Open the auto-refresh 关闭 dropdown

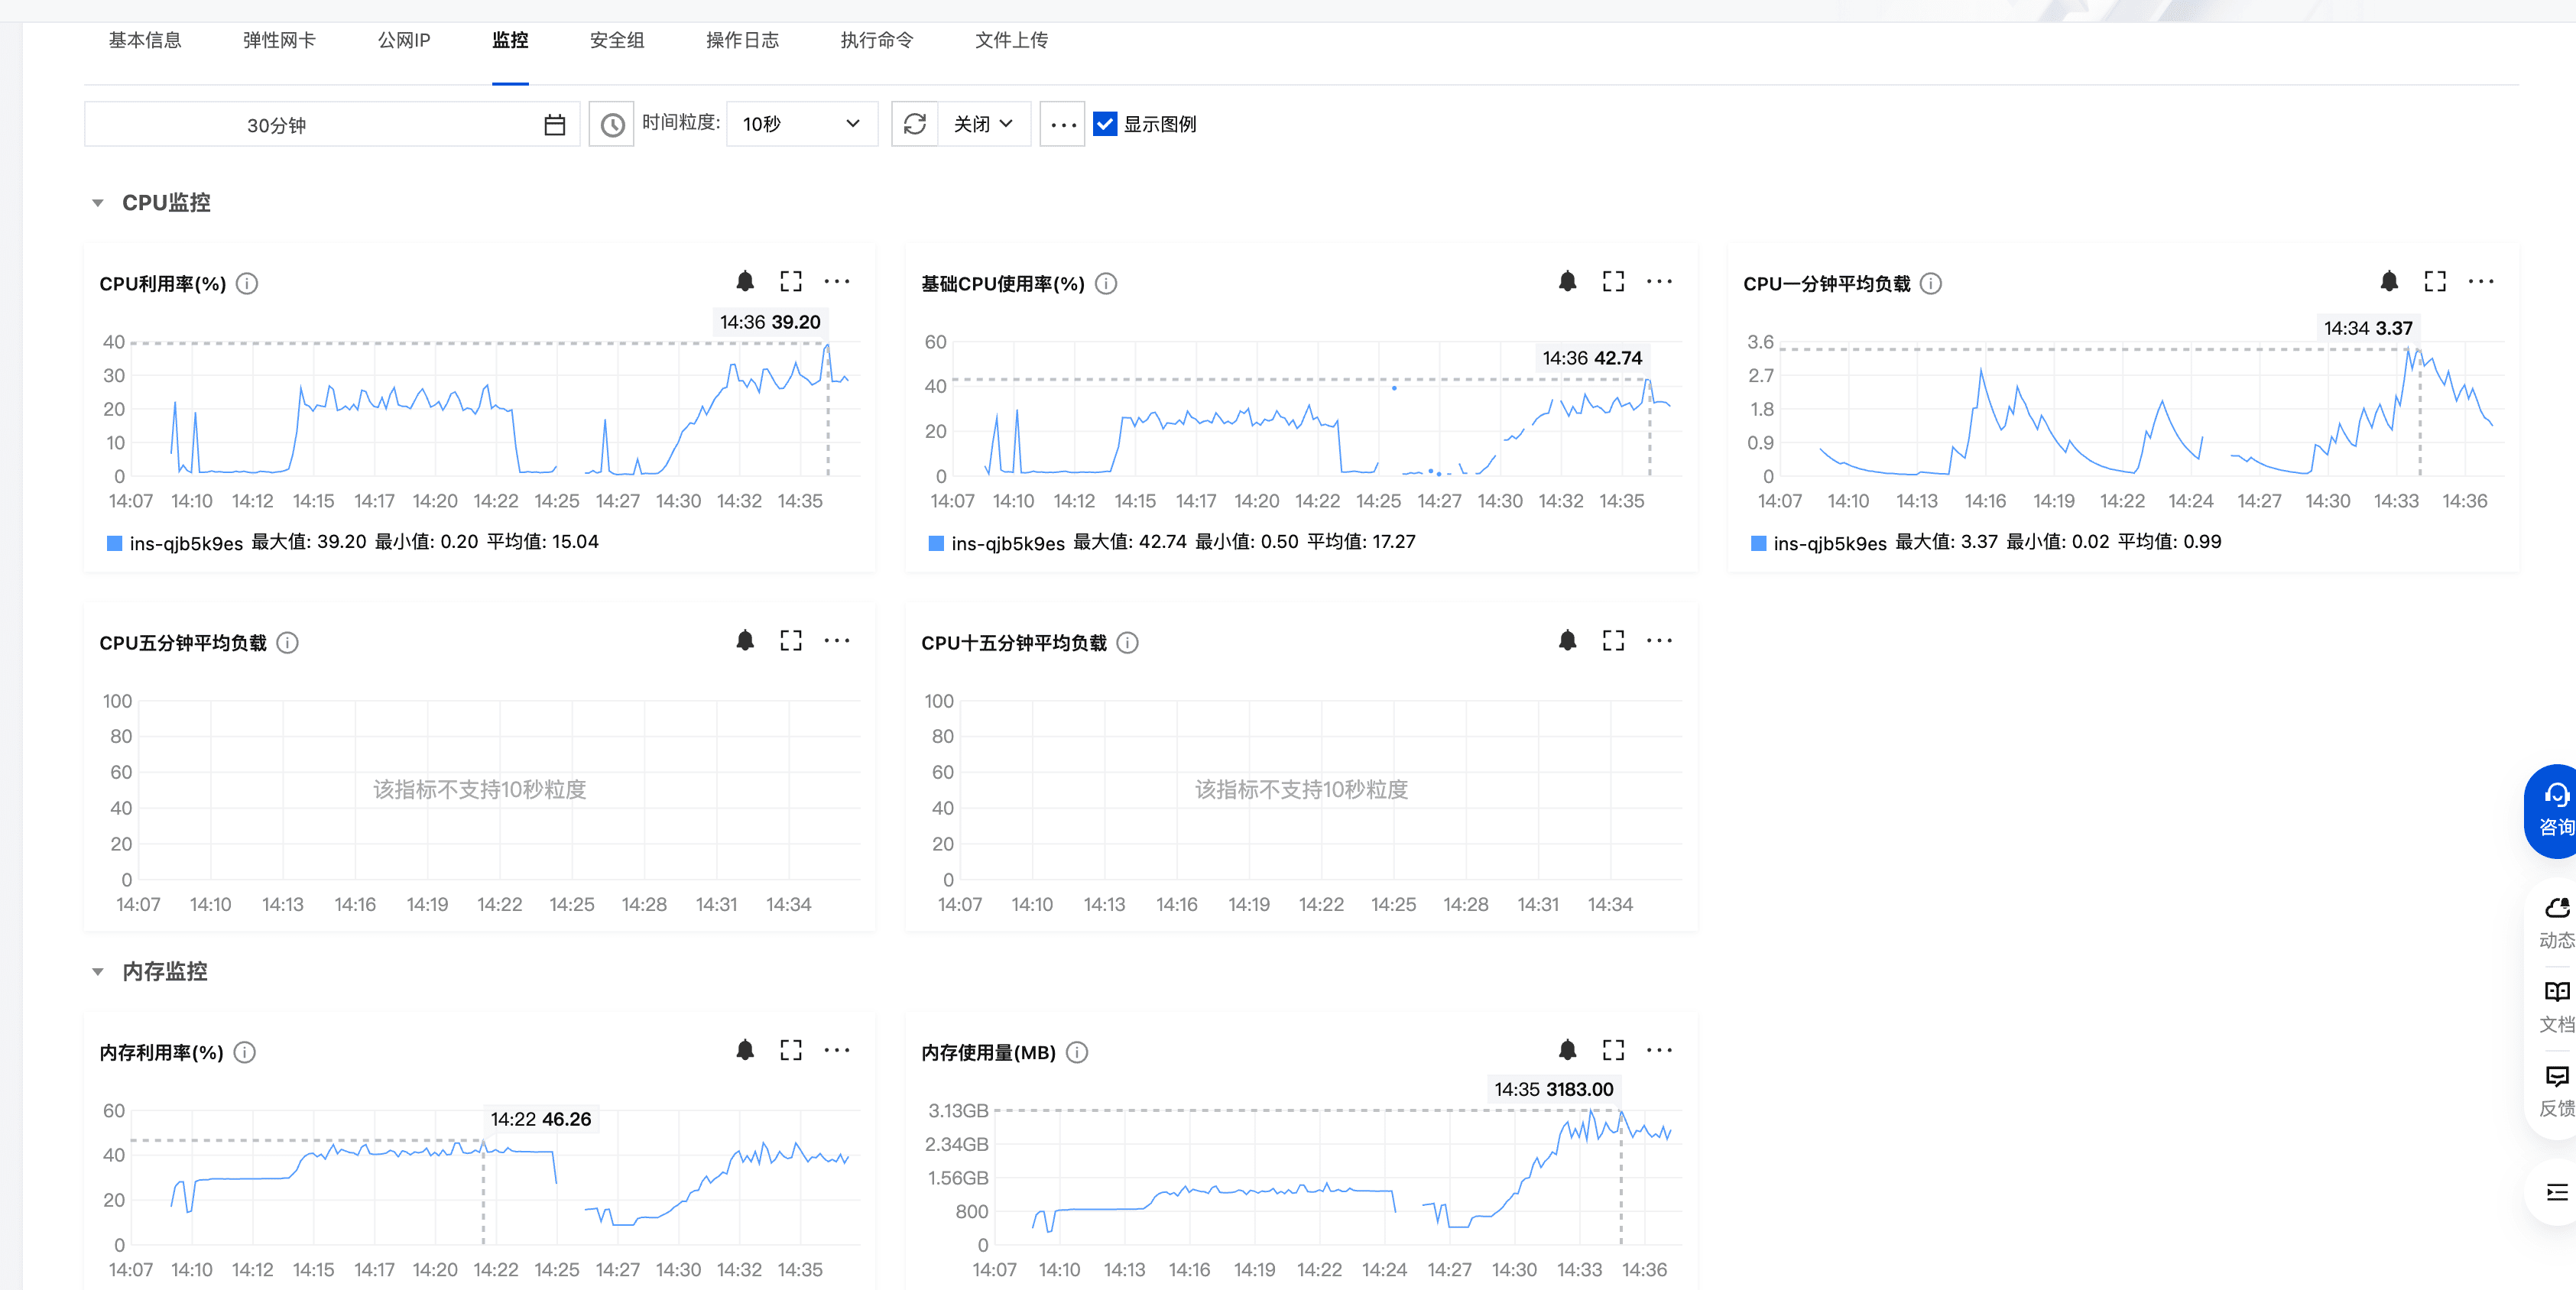point(983,124)
